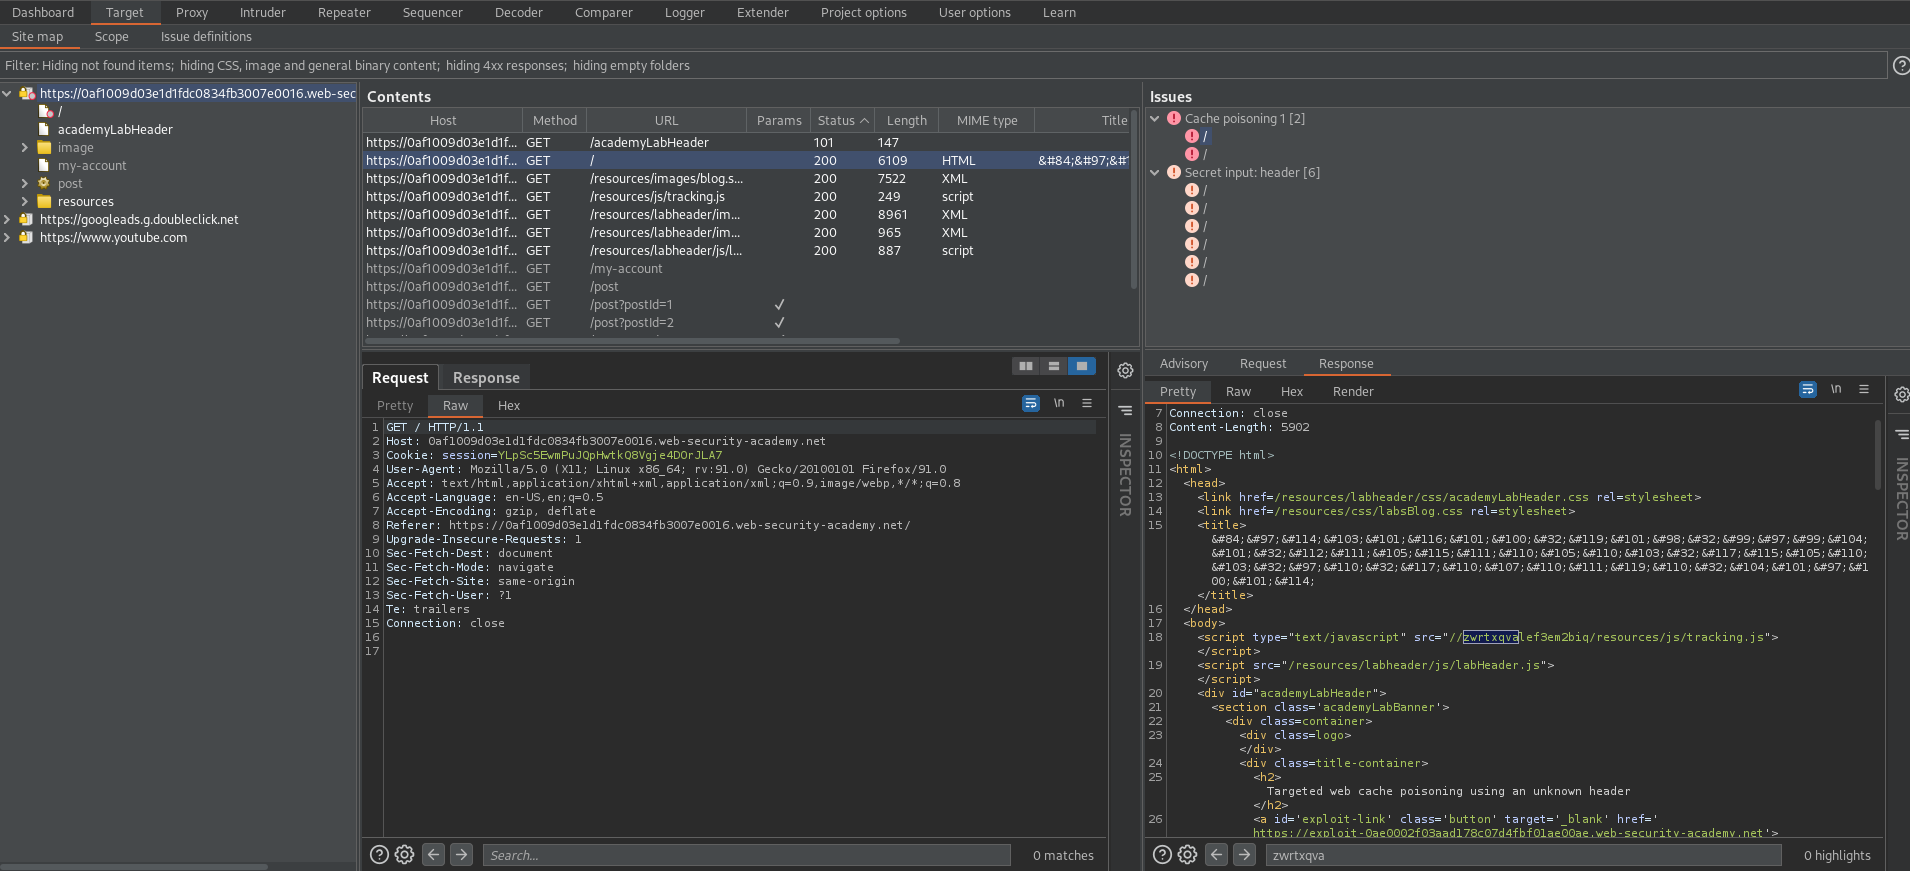This screenshot has height=871, width=1910.
Task: Switch issue response view to Render
Action: tap(1353, 392)
